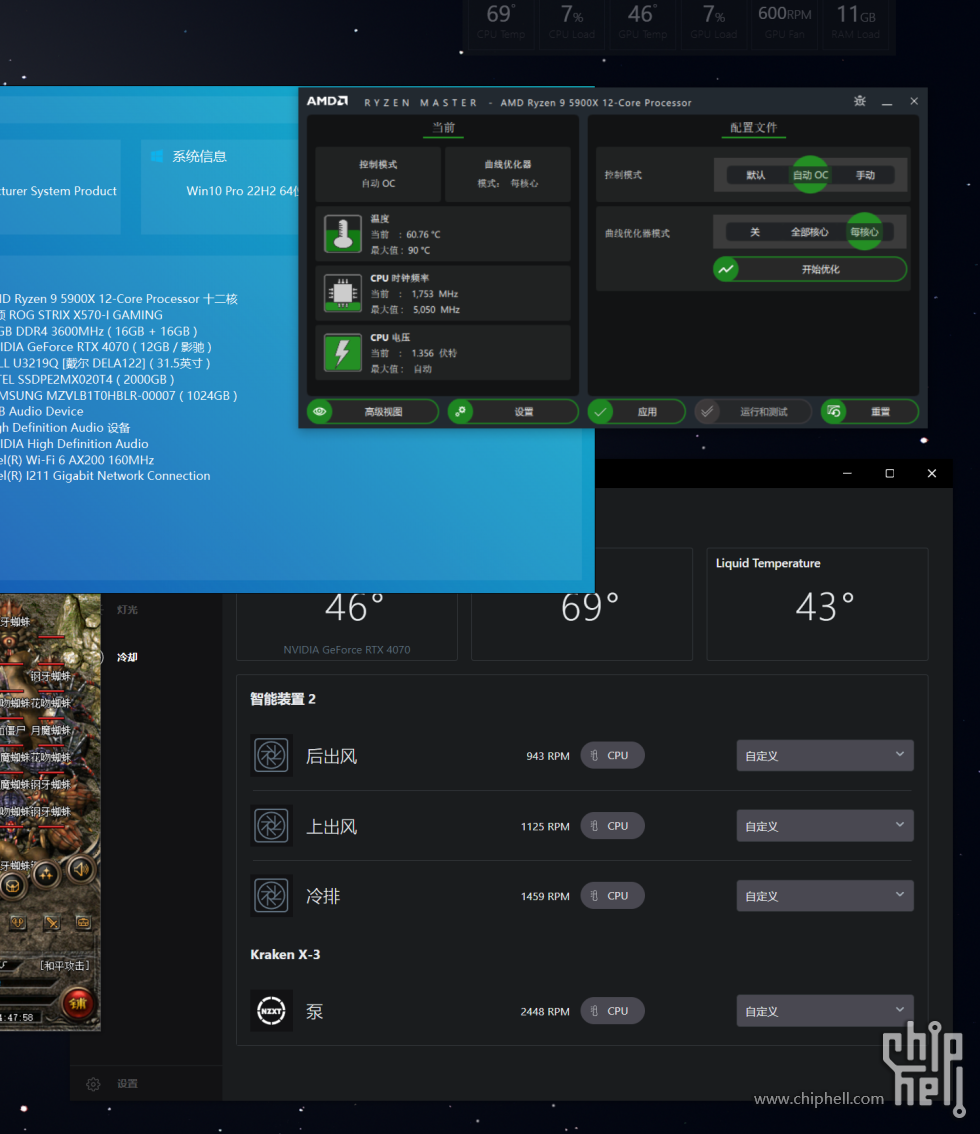Image resolution: width=980 pixels, height=1134 pixels.
Task: Click the small chest icon beside the sword icon
Action: (x=83, y=923)
